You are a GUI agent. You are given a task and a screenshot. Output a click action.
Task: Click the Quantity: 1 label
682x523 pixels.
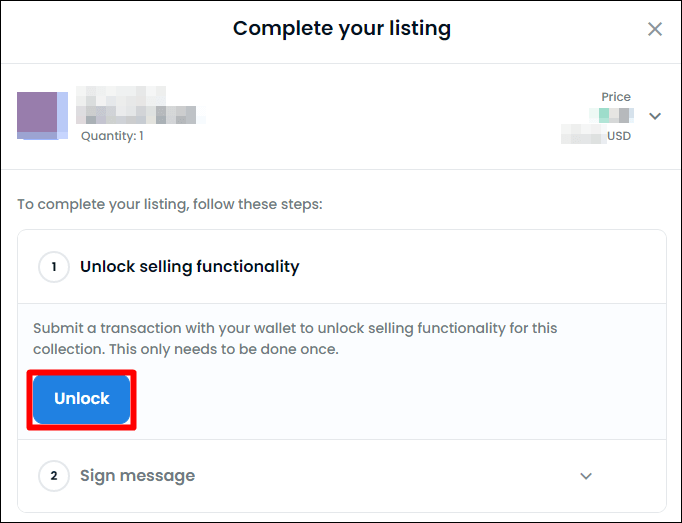(112, 136)
